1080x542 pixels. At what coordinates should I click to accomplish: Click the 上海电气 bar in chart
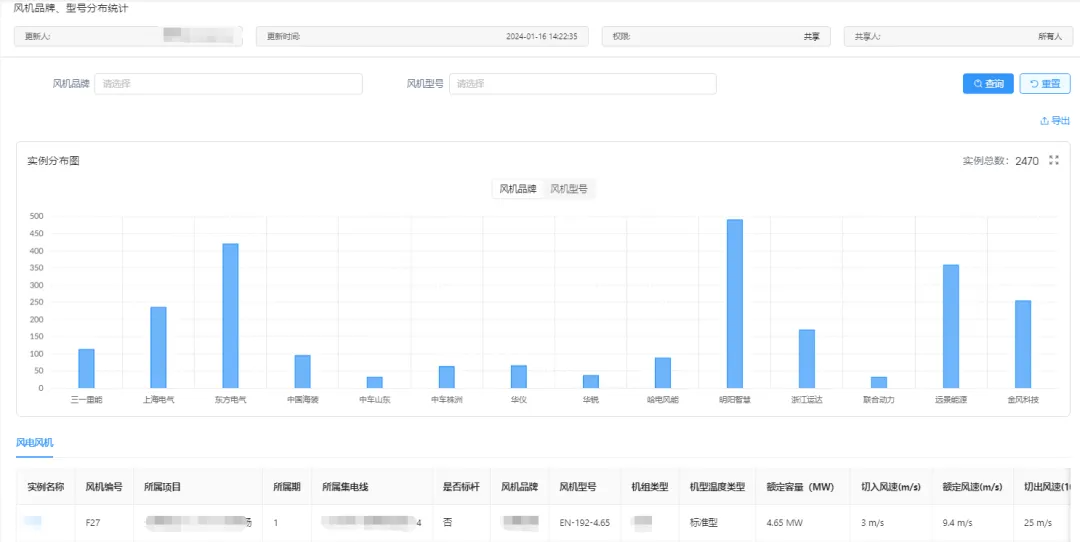(x=158, y=348)
